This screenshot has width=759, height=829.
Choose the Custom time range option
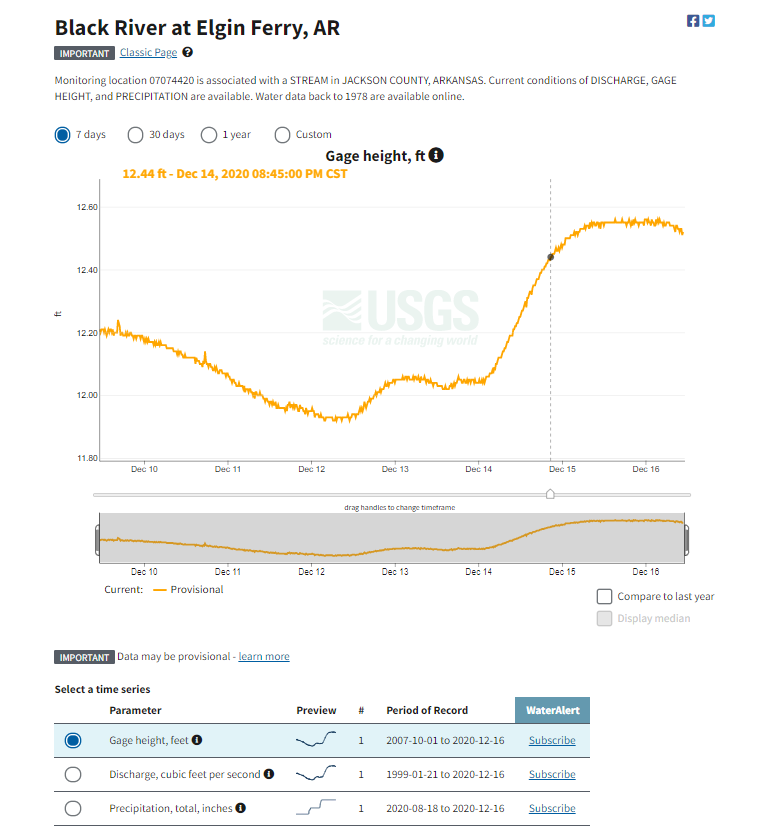pyautogui.click(x=282, y=135)
